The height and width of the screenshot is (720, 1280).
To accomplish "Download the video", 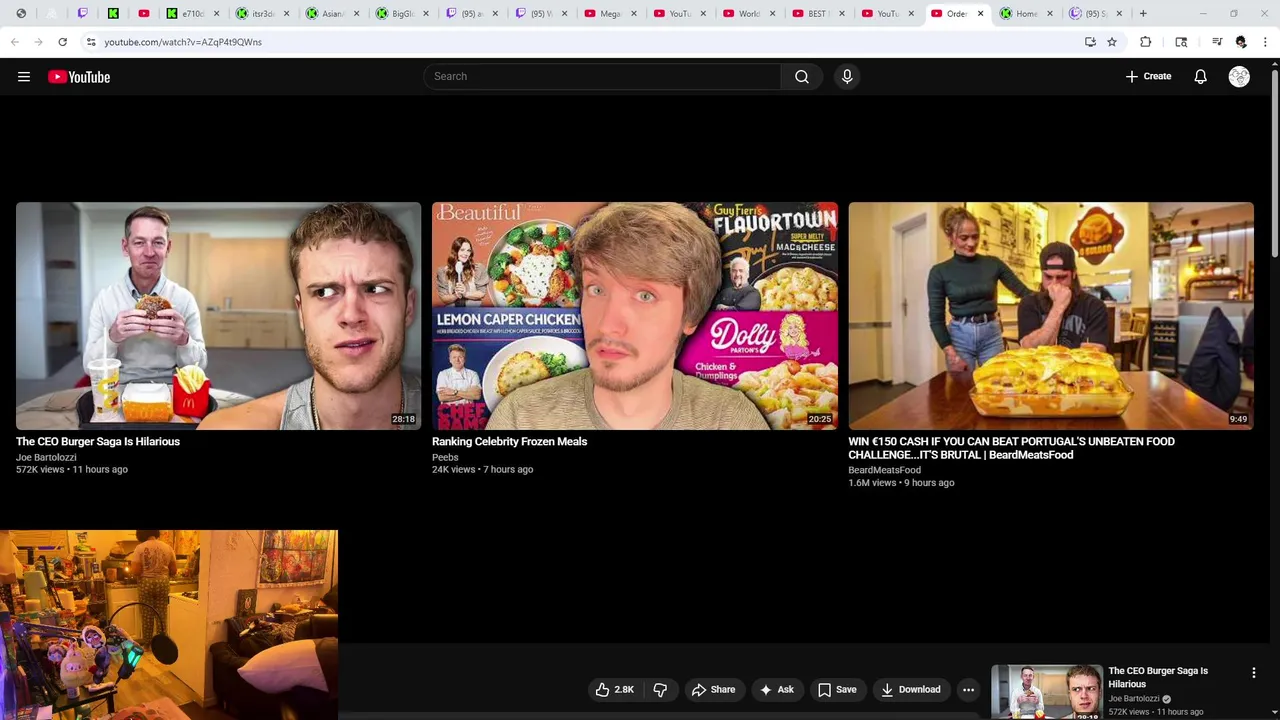I will coord(910,689).
